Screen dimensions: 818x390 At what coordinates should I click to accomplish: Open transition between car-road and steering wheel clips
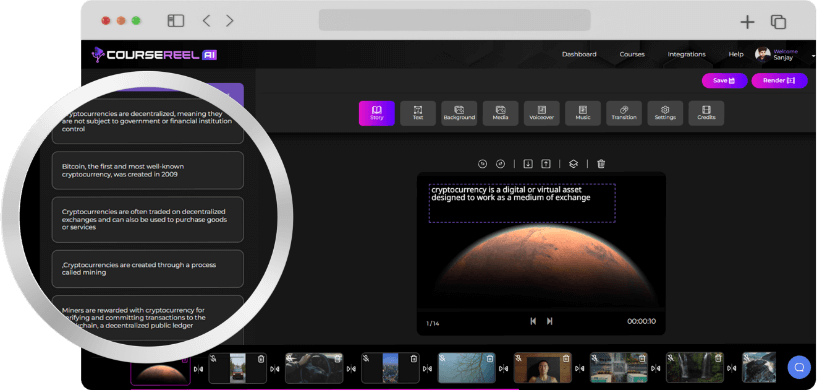pos(275,369)
